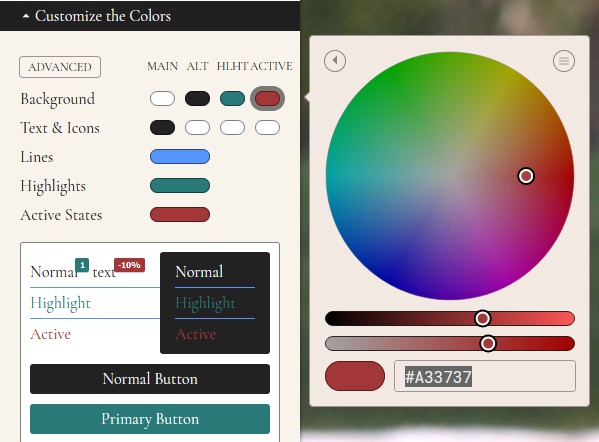Pick the main Text & Icons black swatch
Screen dimensions: 599x442
click(162, 128)
